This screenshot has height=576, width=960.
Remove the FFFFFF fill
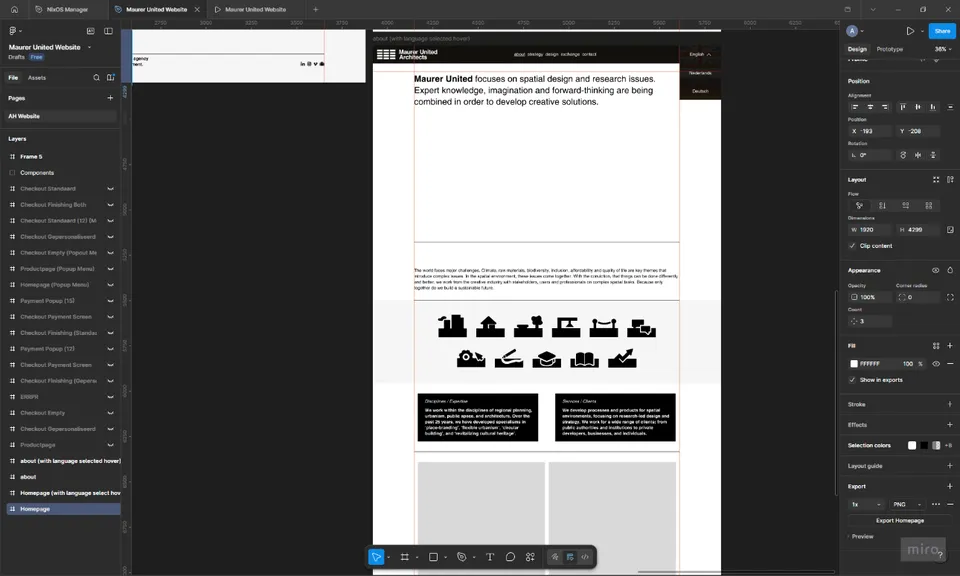point(950,364)
